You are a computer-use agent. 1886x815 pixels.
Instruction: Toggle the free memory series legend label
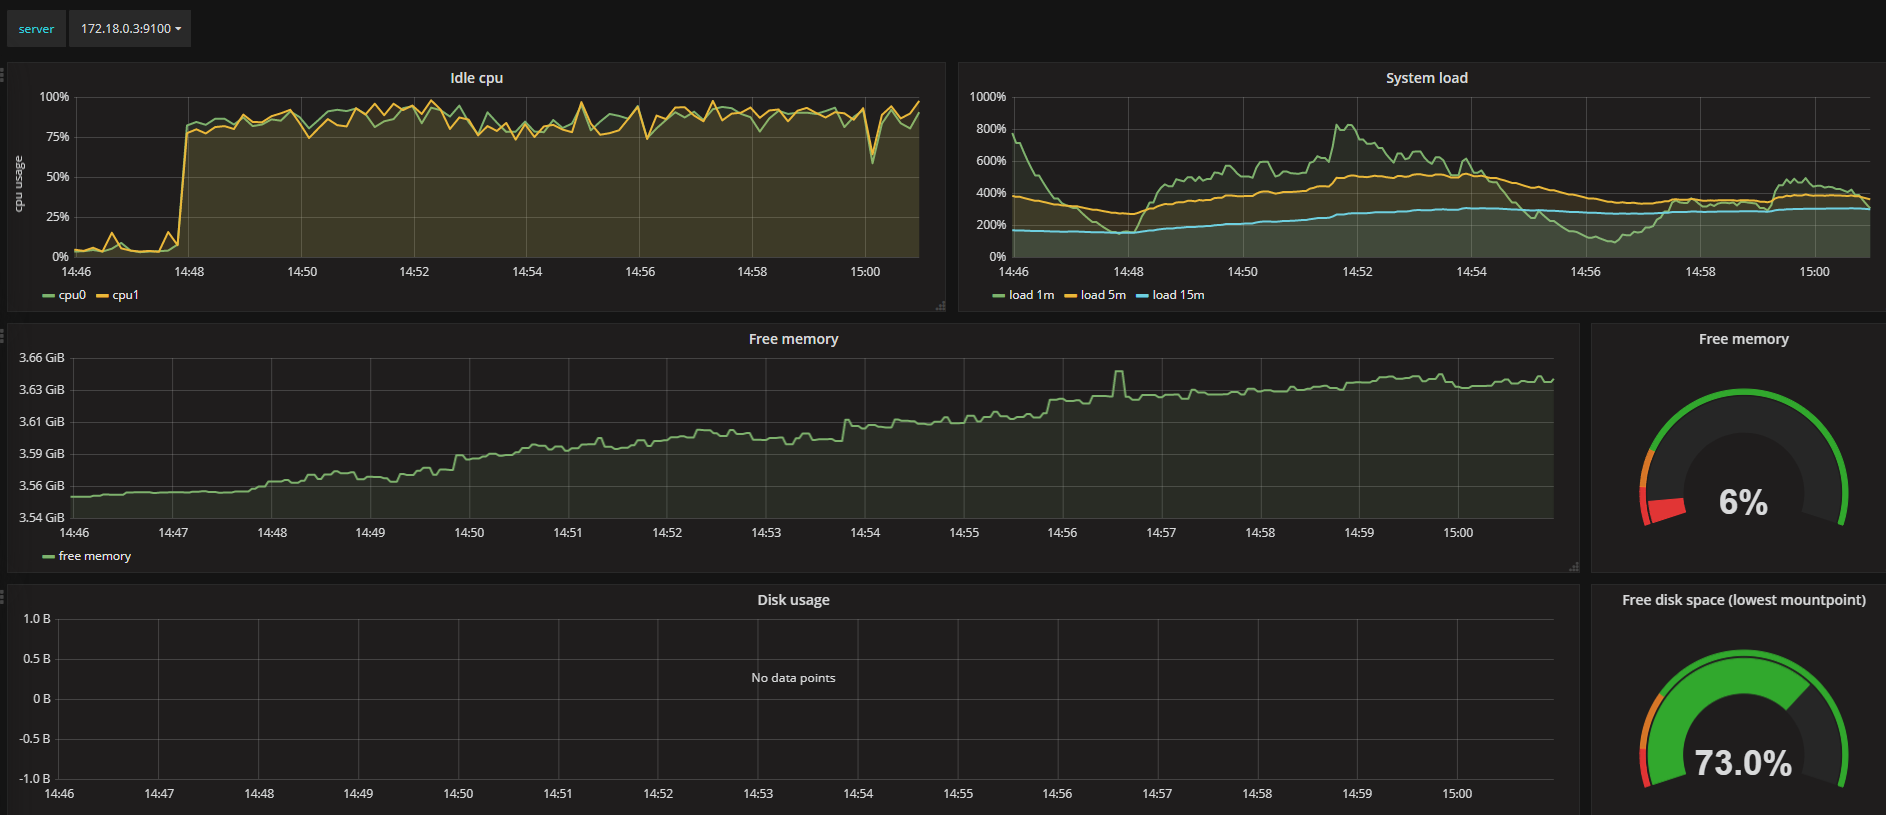pos(95,556)
